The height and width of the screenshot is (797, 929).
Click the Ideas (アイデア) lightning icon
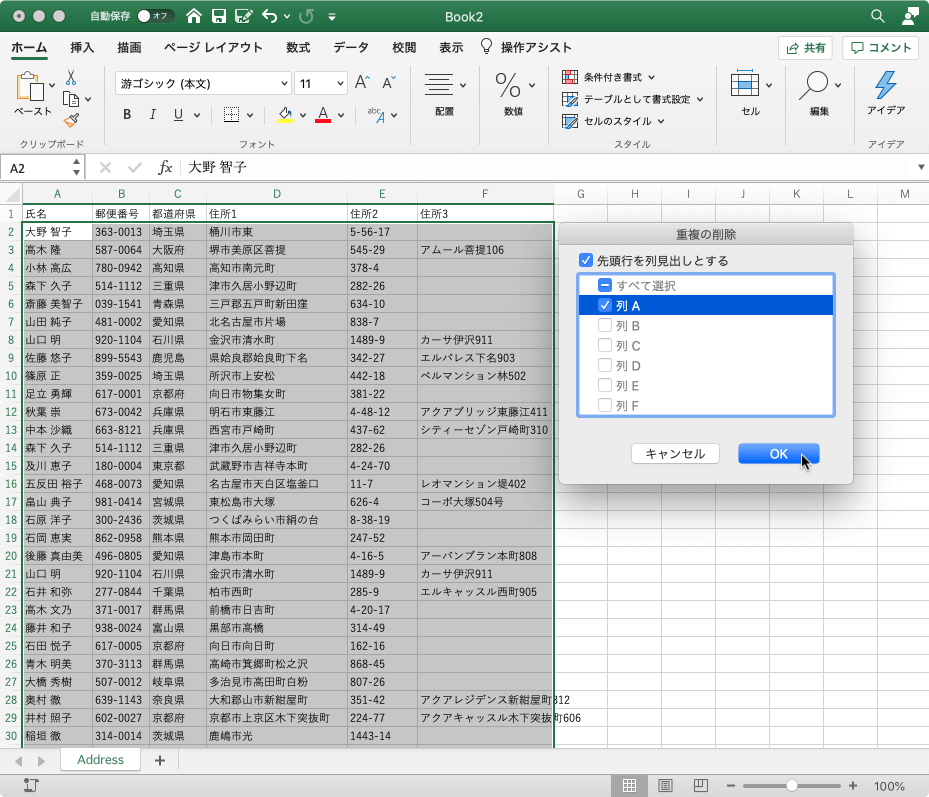coord(886,85)
